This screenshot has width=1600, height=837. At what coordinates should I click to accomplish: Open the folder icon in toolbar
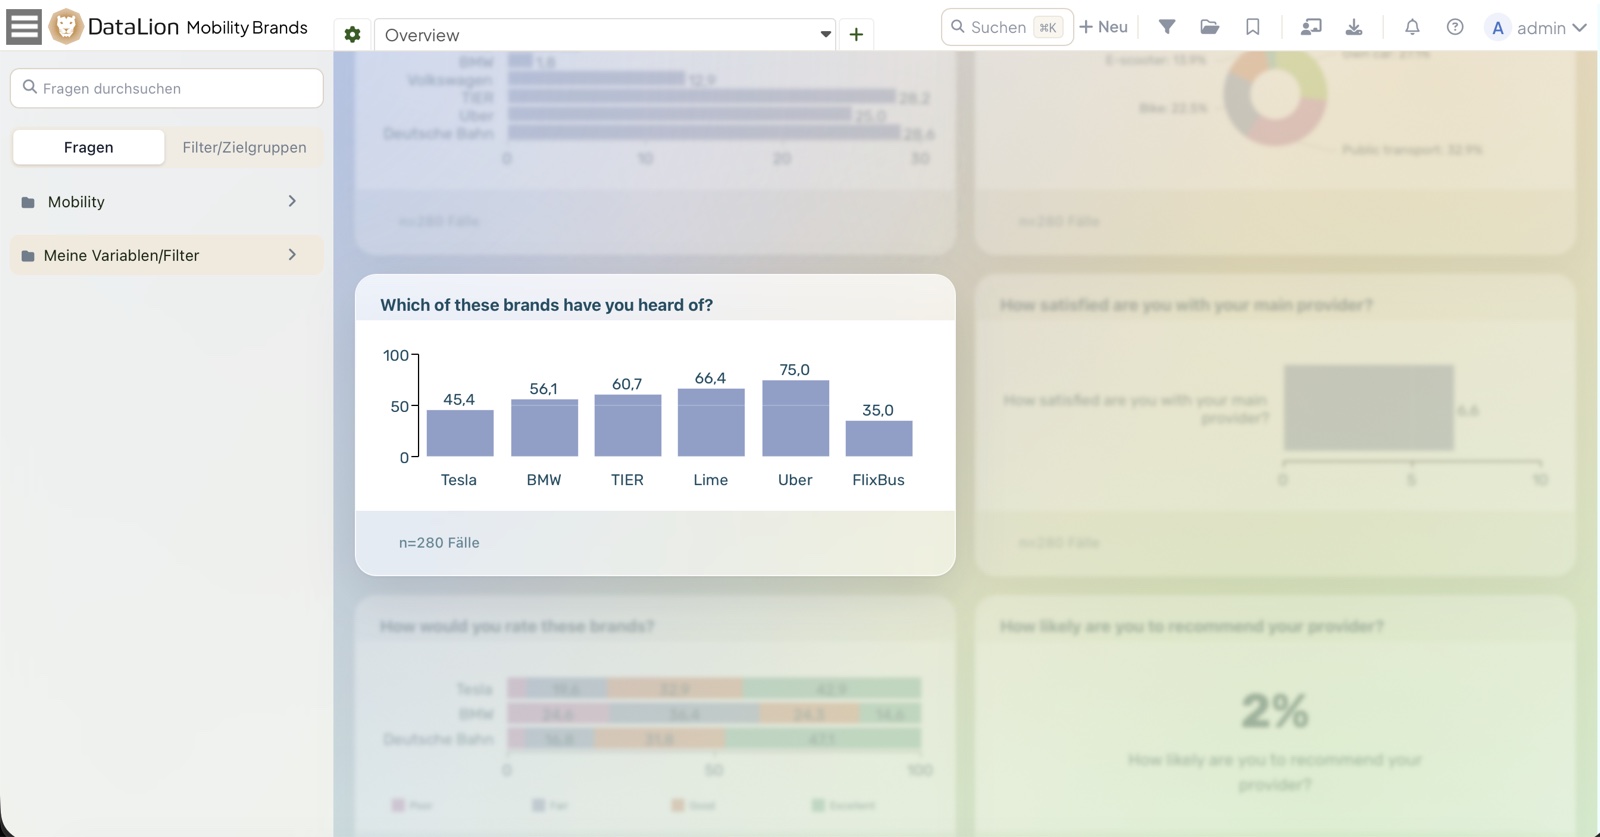(x=1209, y=27)
